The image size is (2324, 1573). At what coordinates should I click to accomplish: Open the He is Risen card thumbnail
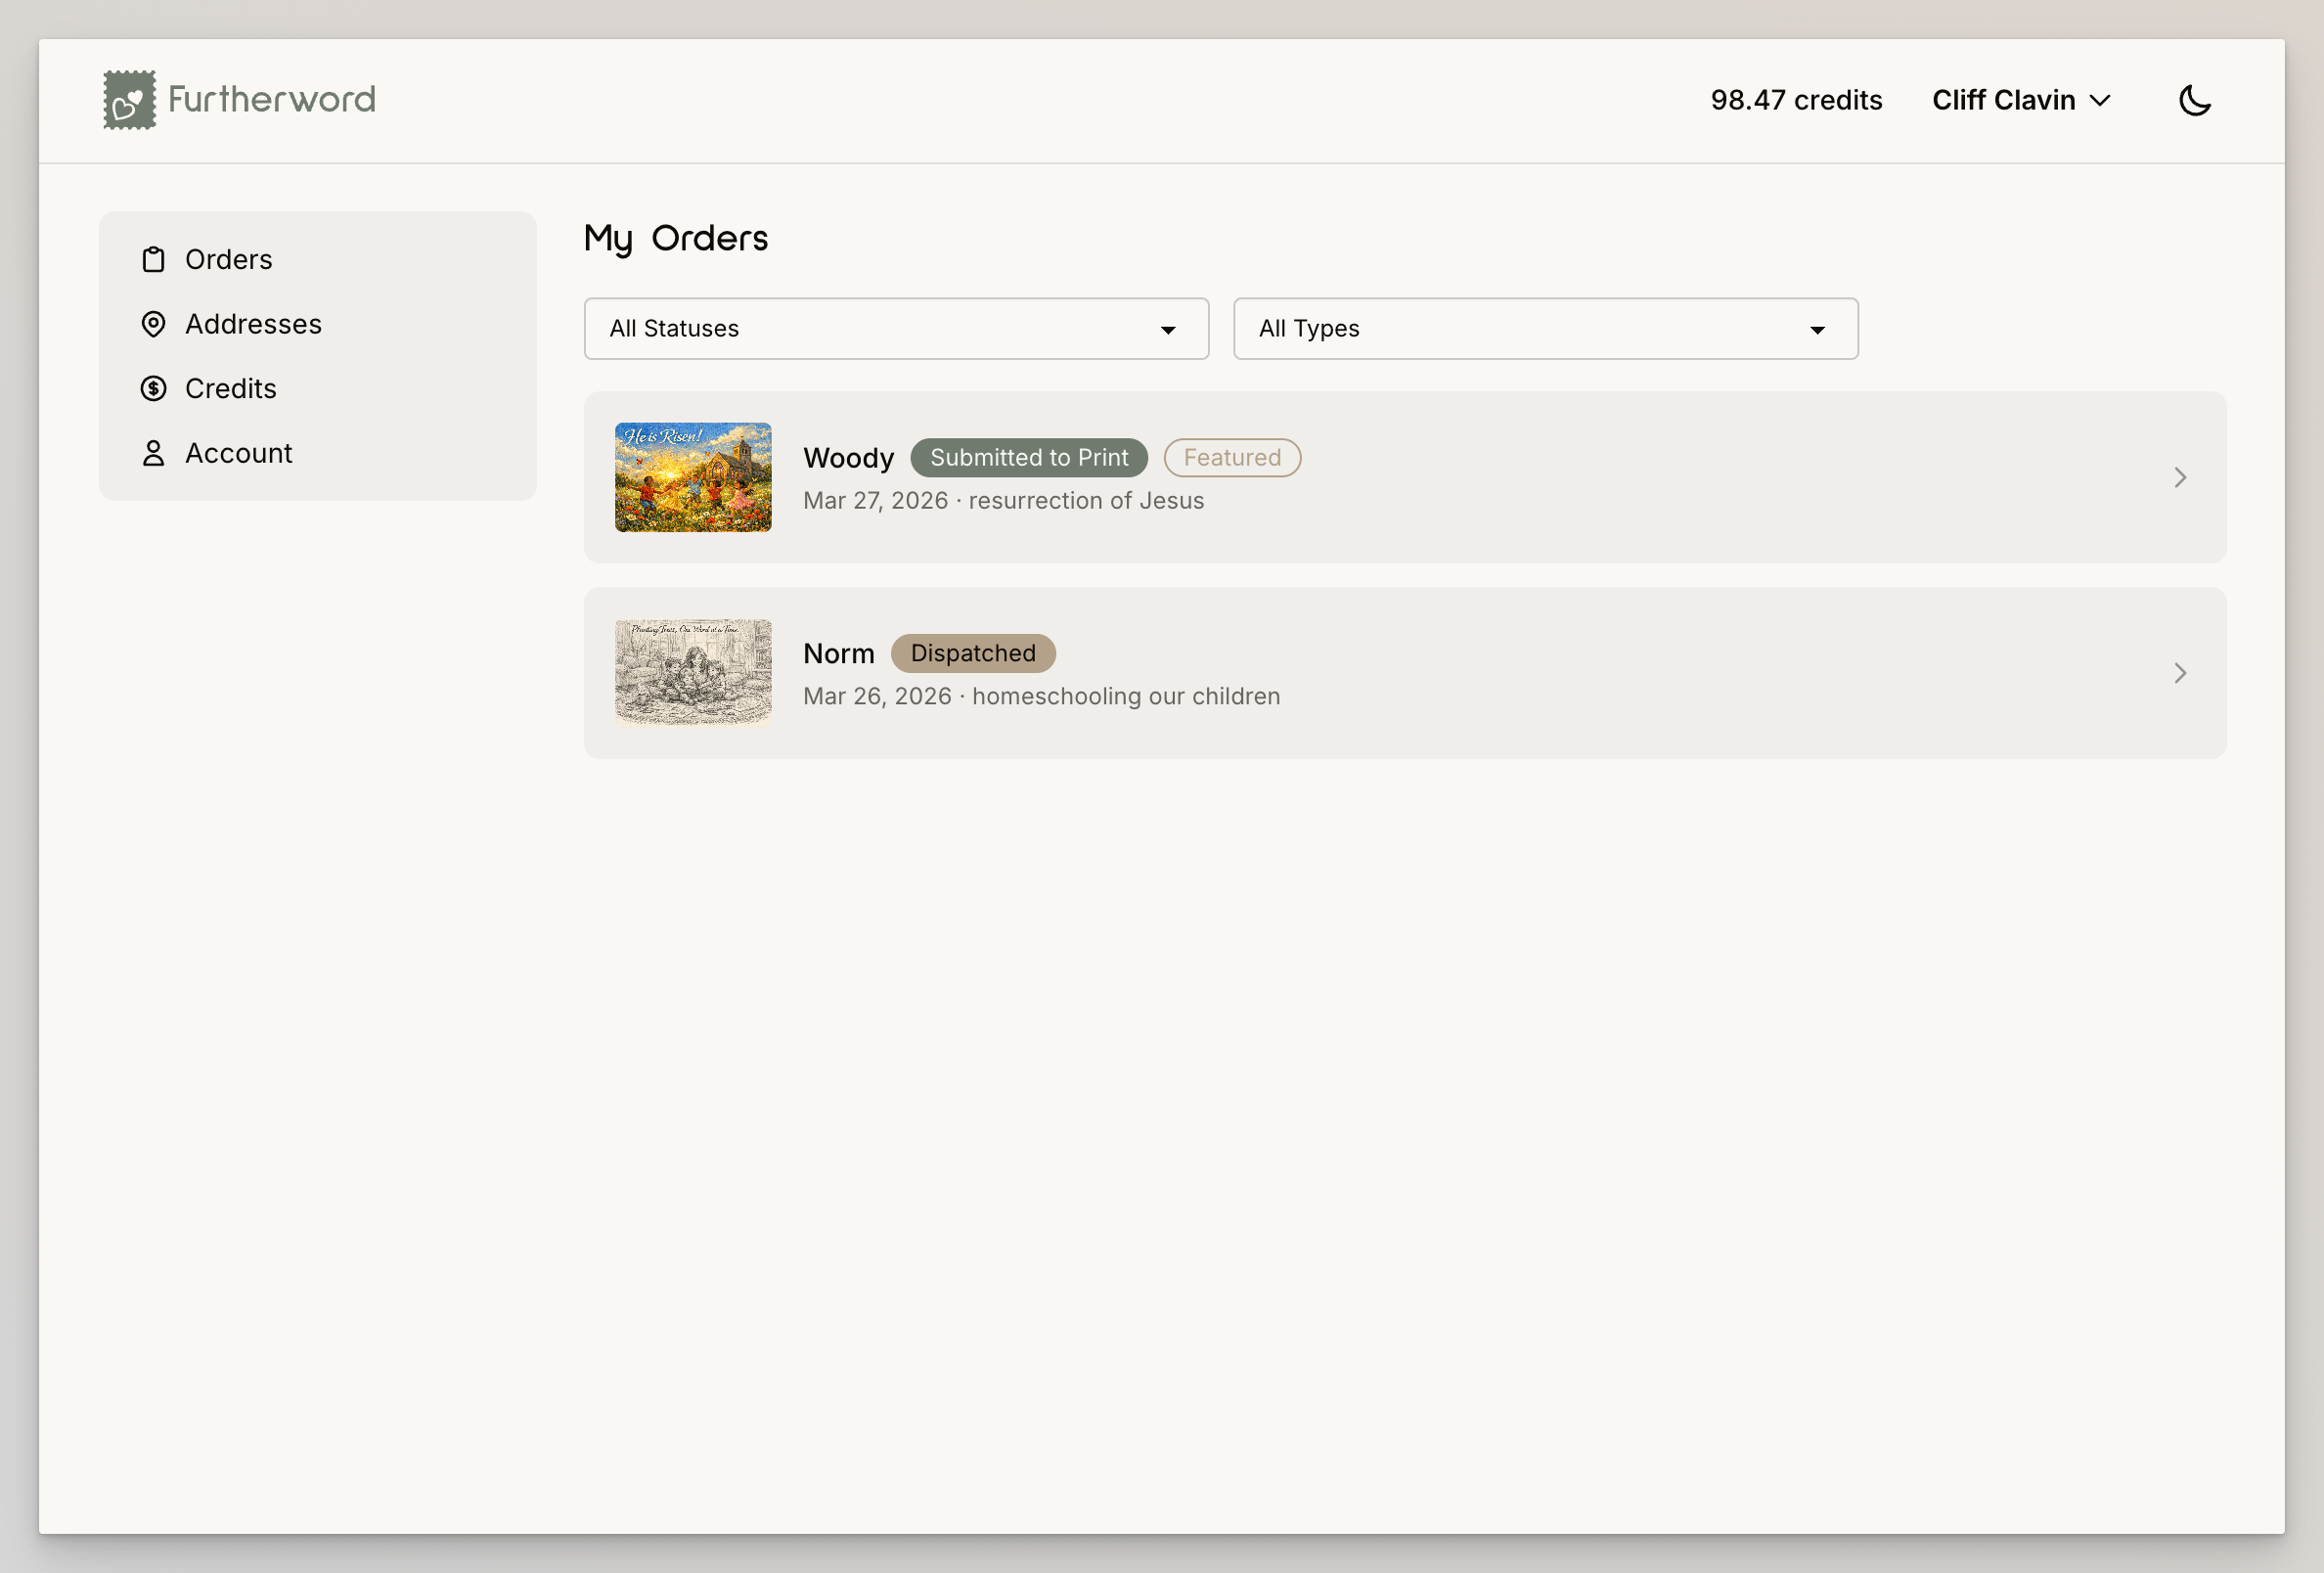click(693, 478)
